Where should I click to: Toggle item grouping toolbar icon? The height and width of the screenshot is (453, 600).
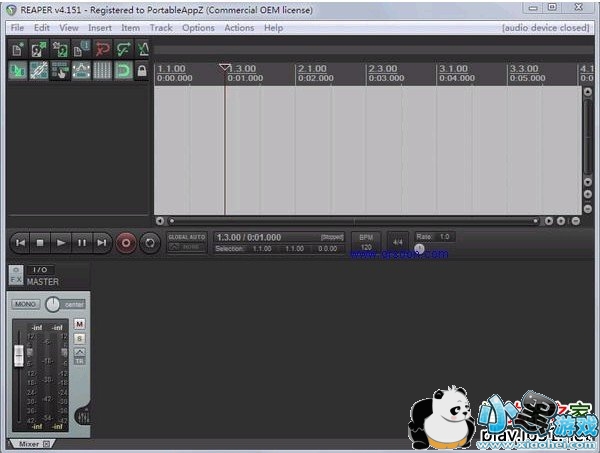pos(39,70)
